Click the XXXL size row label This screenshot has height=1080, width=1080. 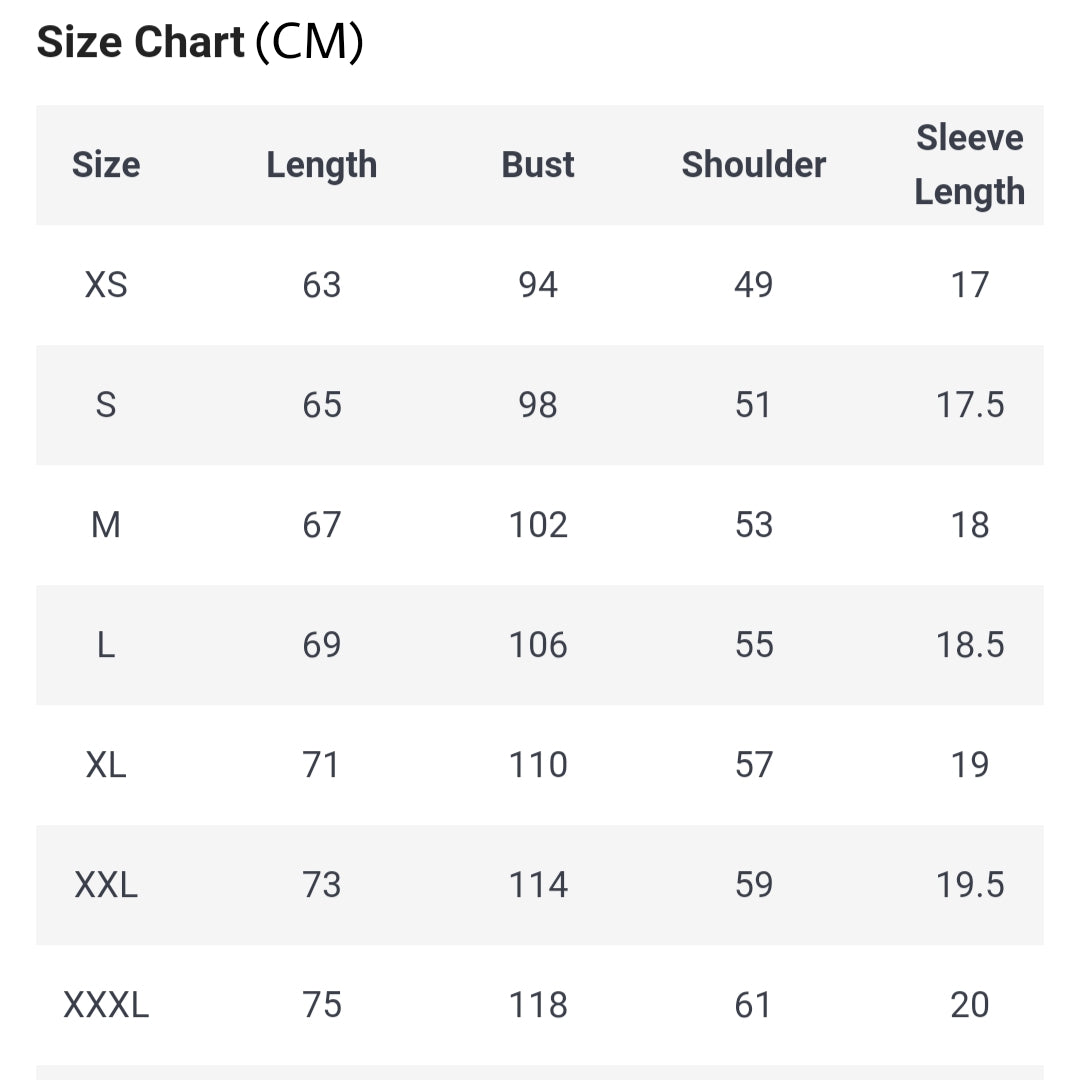tap(106, 1005)
